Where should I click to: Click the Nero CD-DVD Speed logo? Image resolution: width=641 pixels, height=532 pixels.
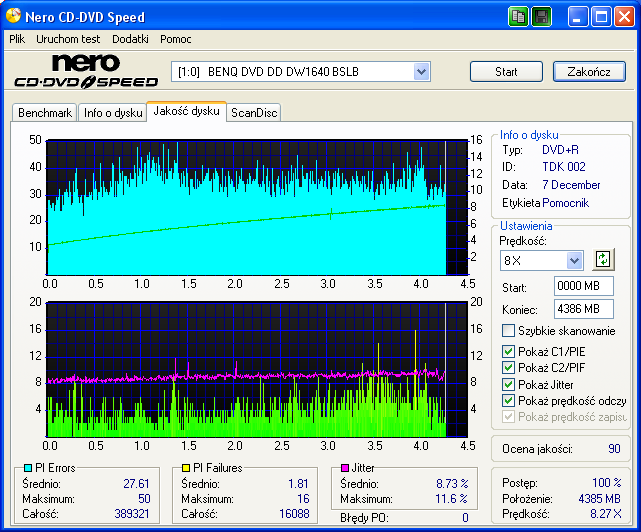coord(86,71)
